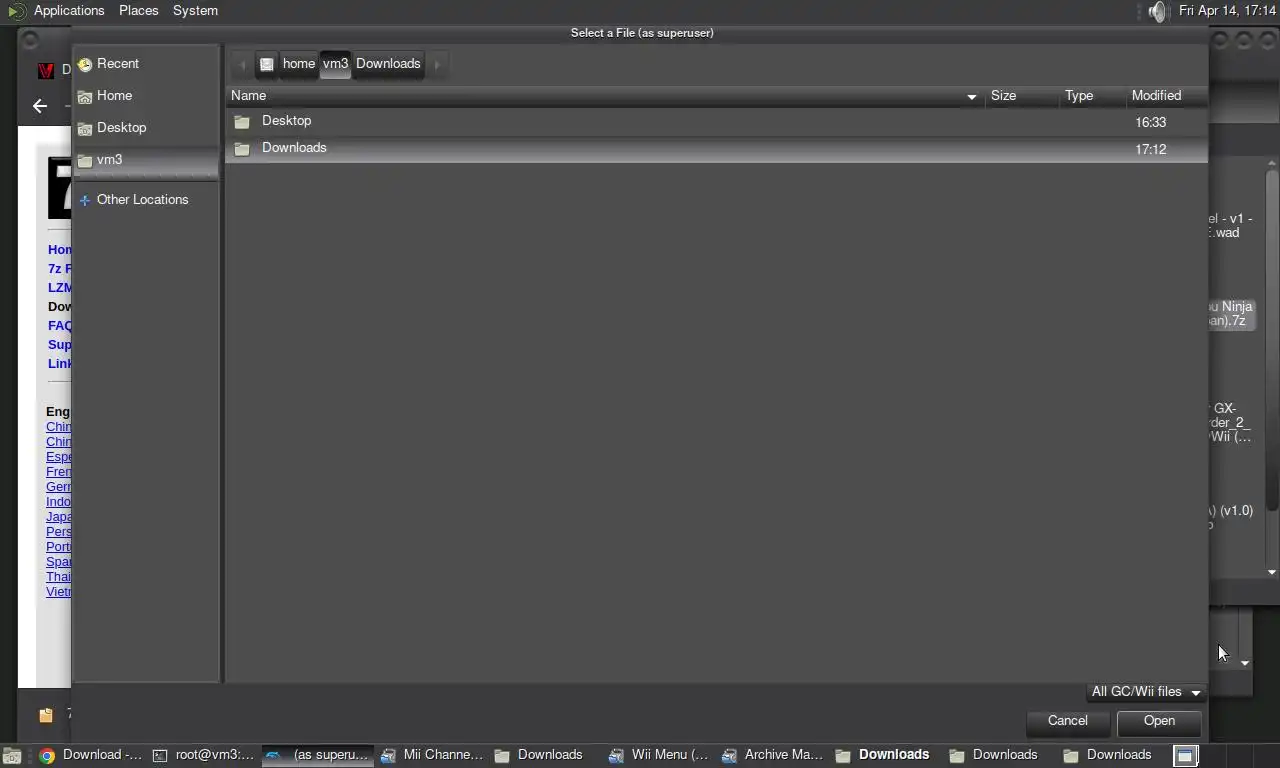Sort by the Size column header
1280x768 pixels.
(x=1022, y=96)
